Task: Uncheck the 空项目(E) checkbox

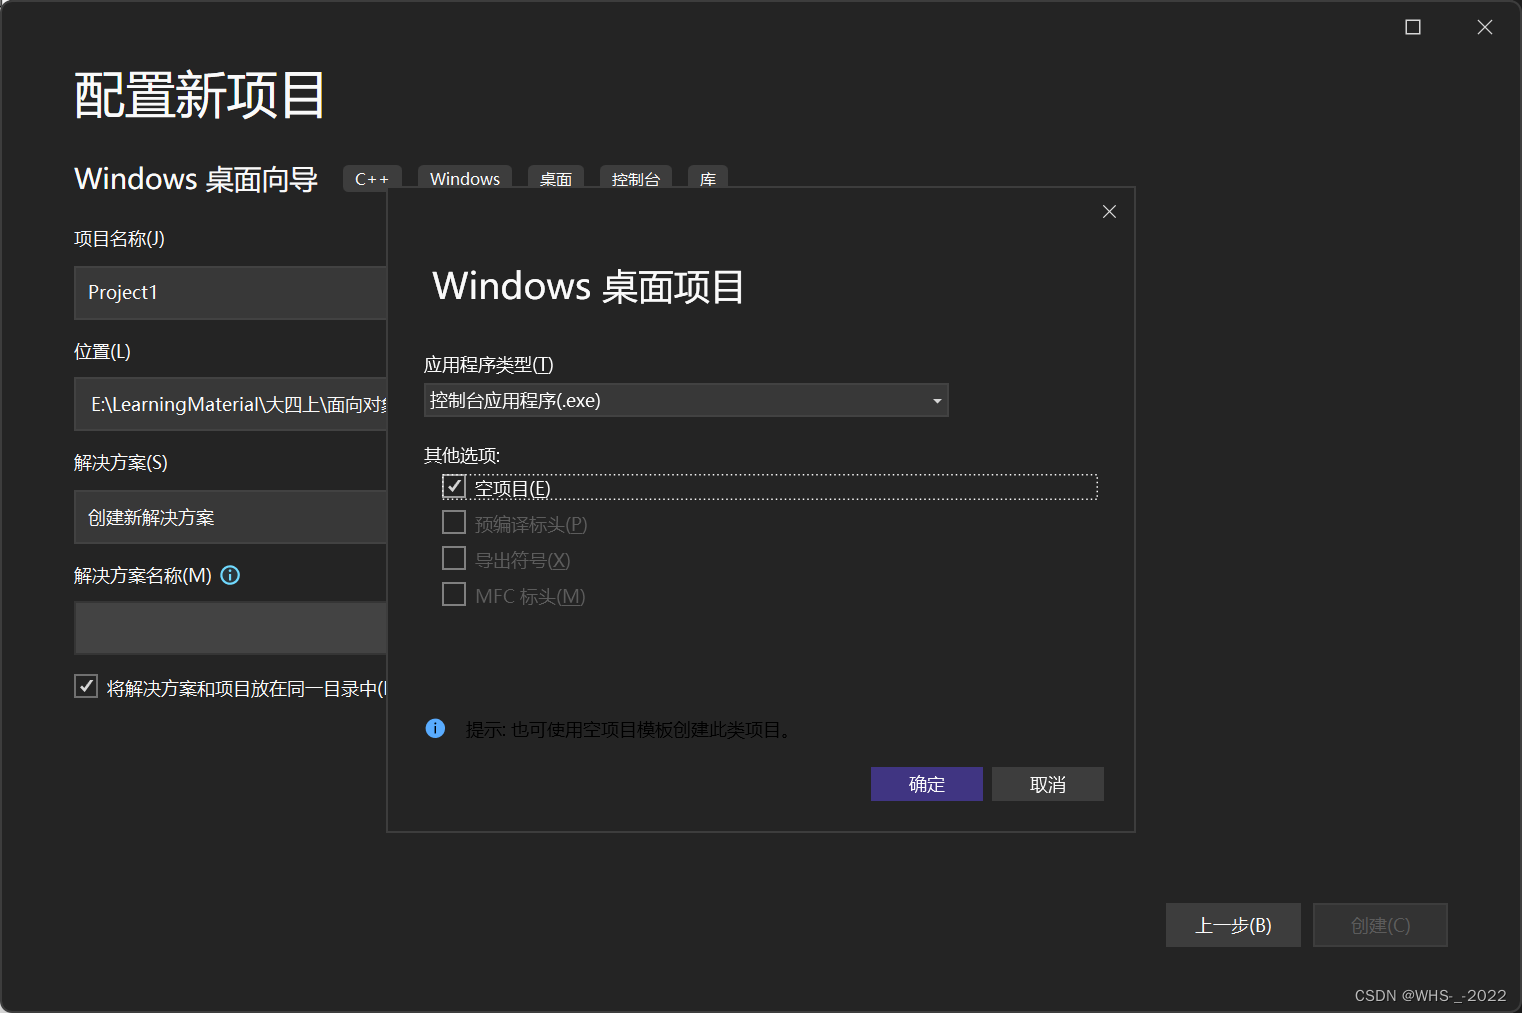Action: (454, 487)
